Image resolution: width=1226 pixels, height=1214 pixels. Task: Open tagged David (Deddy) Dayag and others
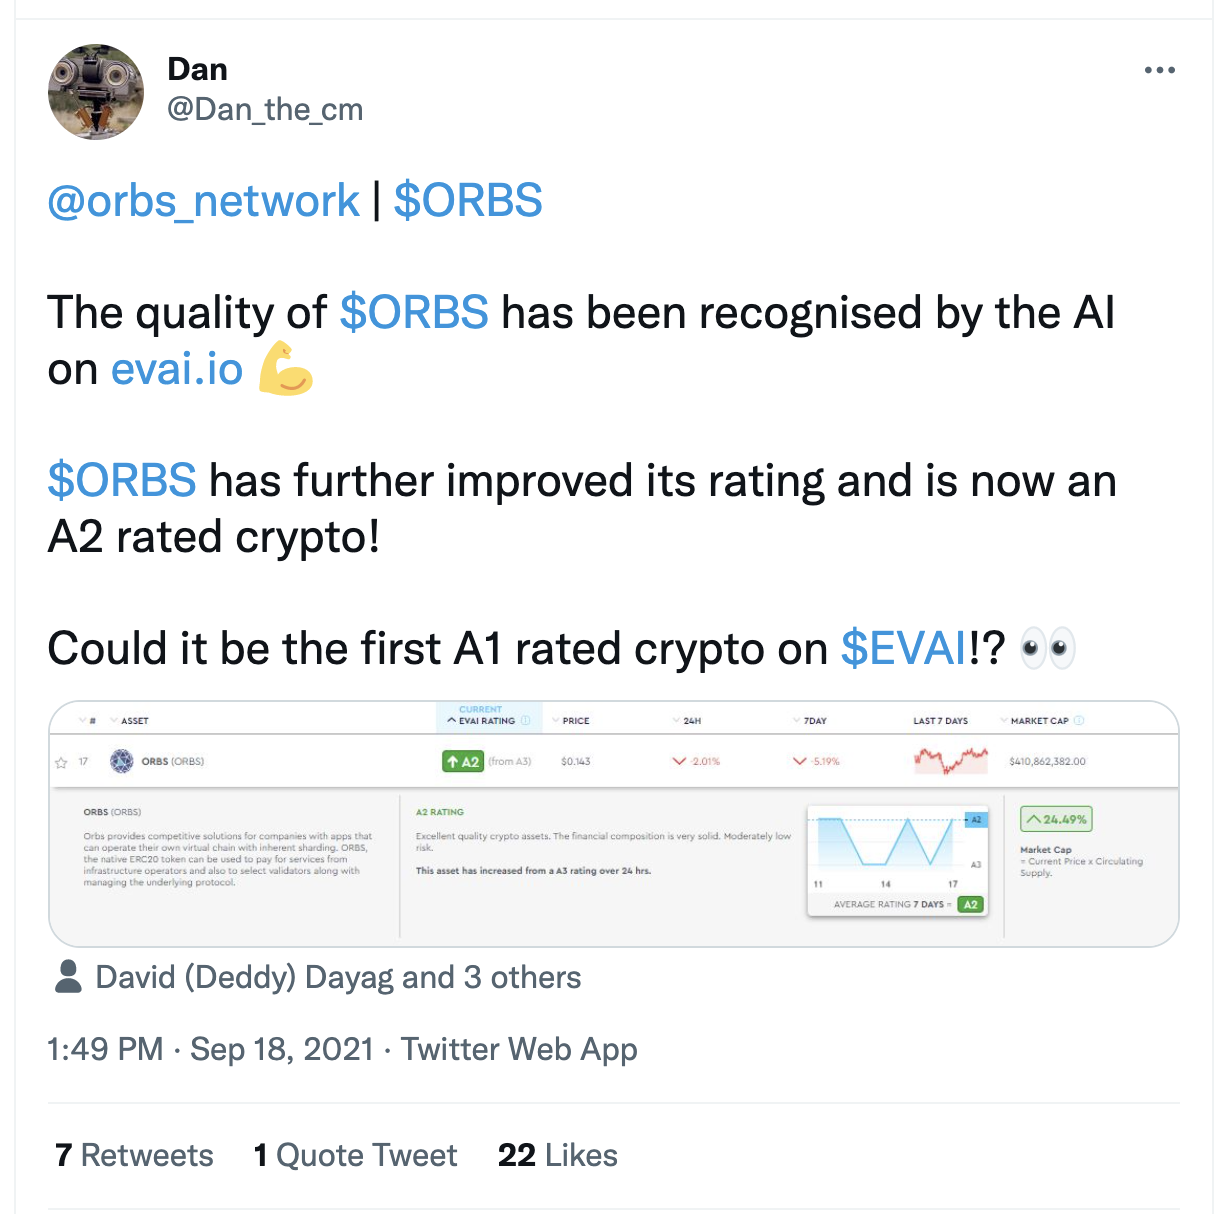(338, 977)
